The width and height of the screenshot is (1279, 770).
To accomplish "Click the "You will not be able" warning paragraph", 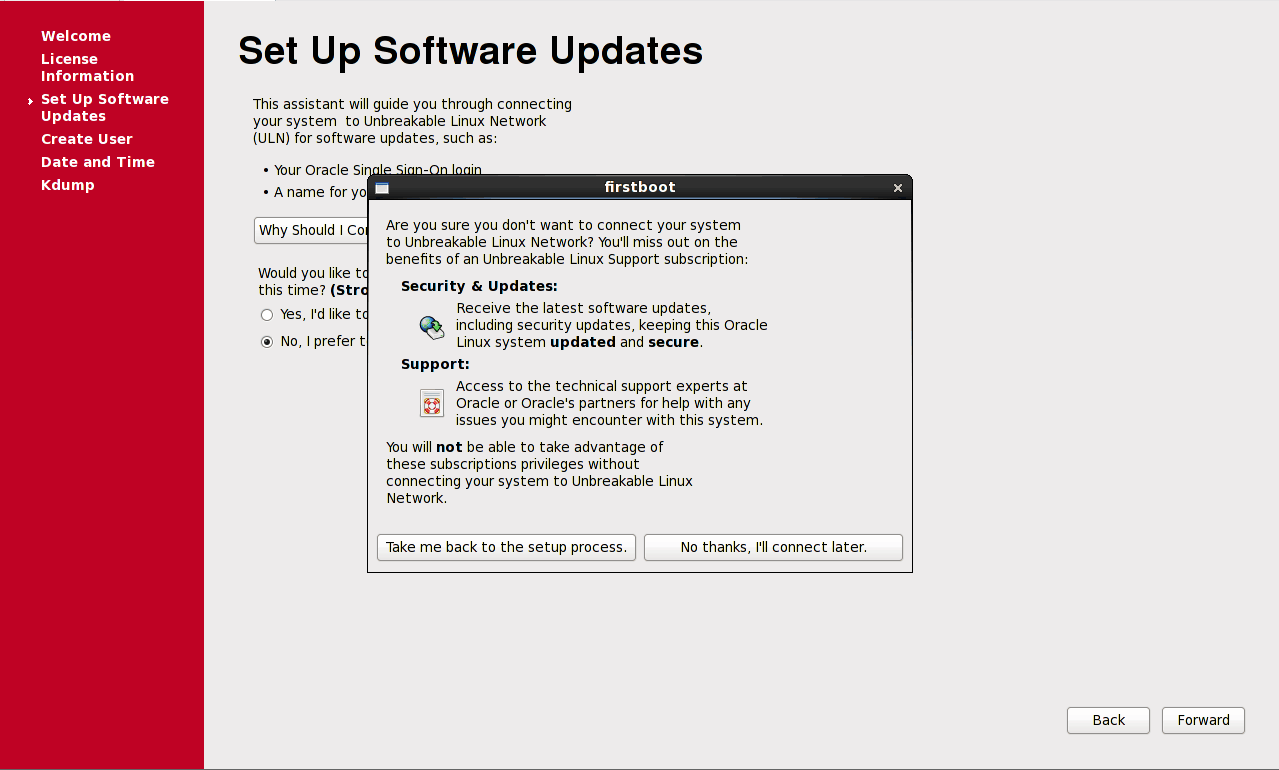I will [x=539, y=473].
